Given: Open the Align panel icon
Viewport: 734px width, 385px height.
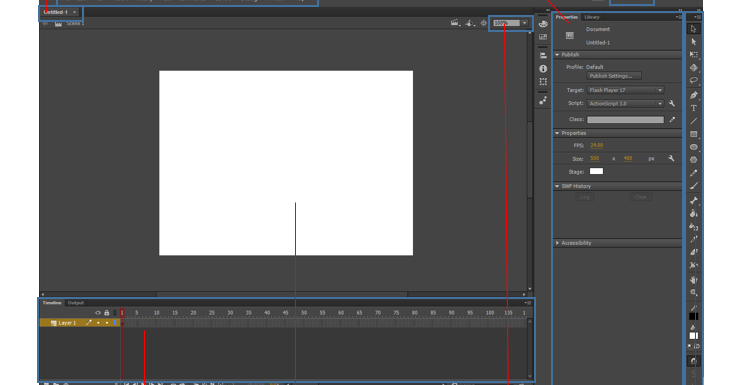Looking at the screenshot, I should (x=543, y=55).
